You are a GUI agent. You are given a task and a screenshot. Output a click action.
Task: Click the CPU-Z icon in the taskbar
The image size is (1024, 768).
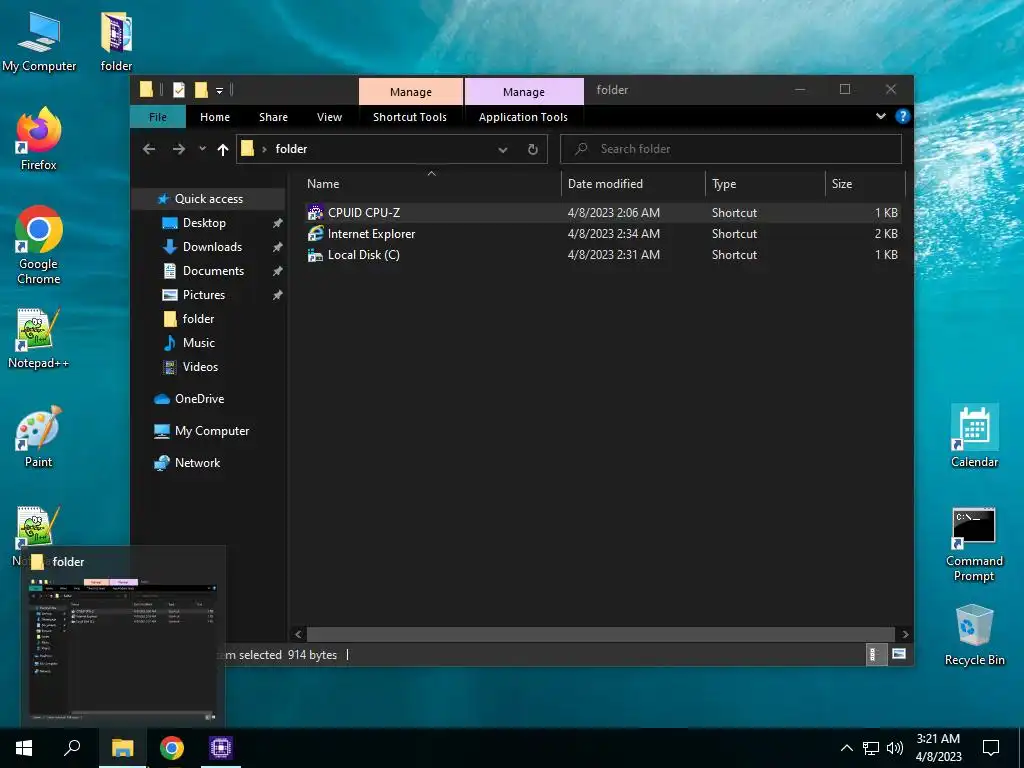pyautogui.click(x=221, y=748)
